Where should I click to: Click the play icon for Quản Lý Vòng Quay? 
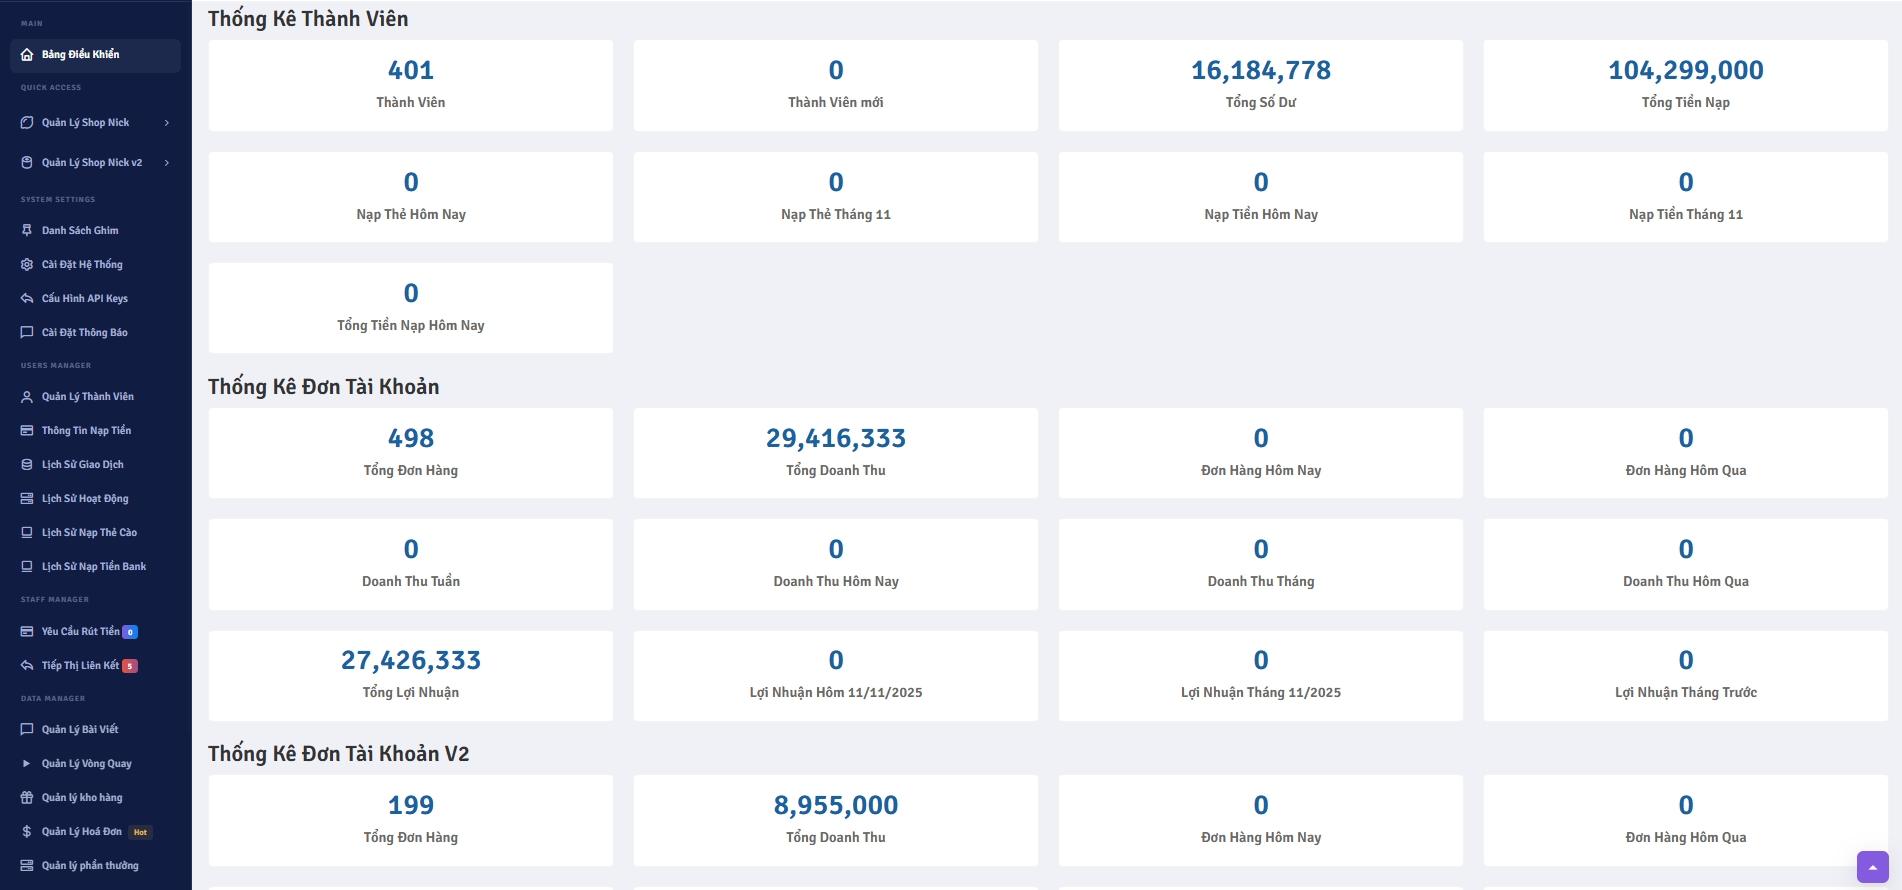pyautogui.click(x=27, y=764)
